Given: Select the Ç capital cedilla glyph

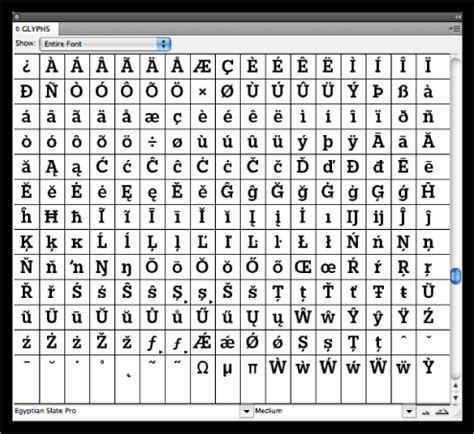Looking at the screenshot, I should 228,67.
